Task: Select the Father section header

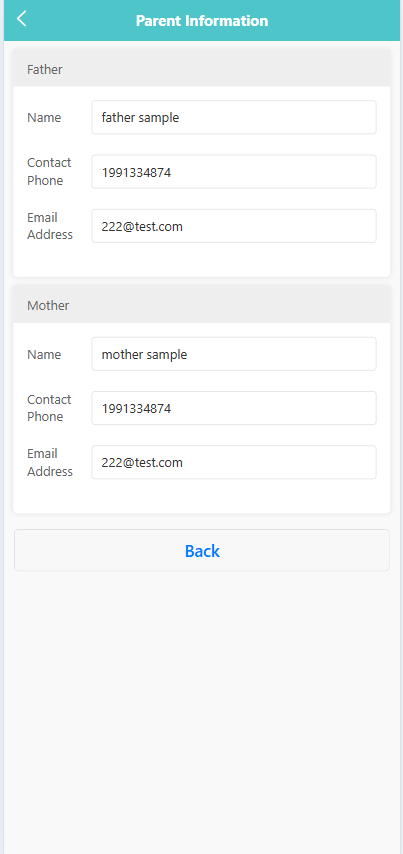Action: click(x=202, y=68)
